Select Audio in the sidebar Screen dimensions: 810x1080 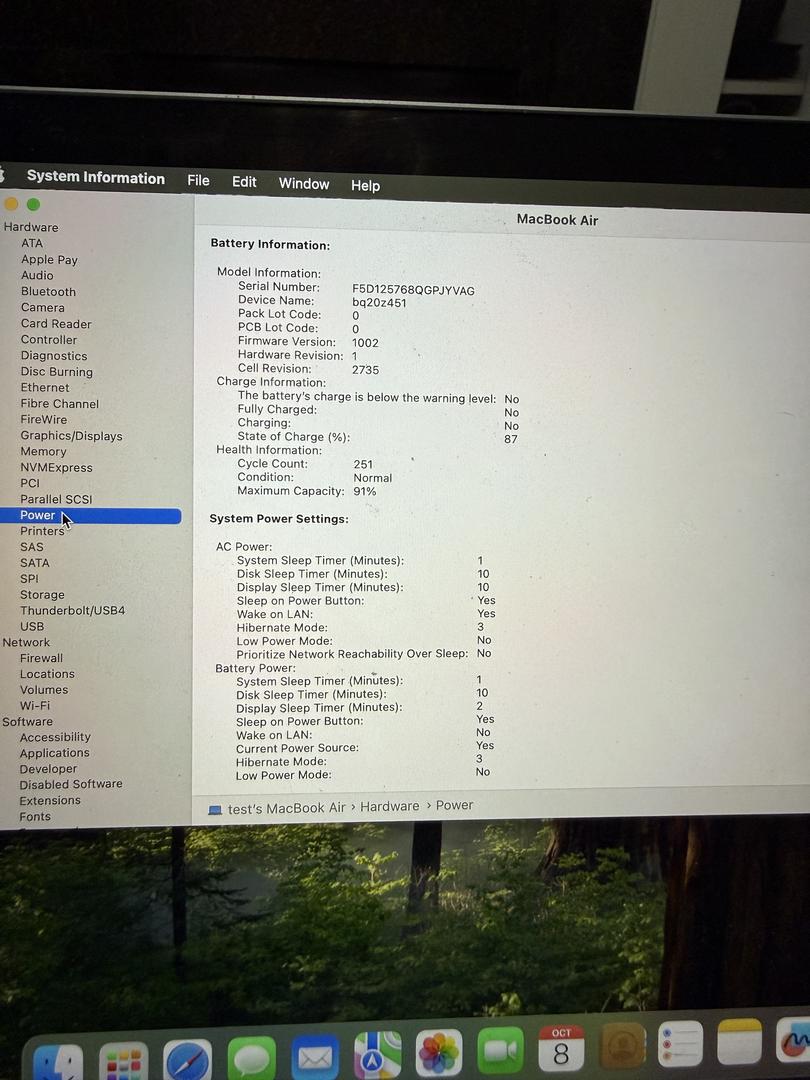[x=37, y=276]
